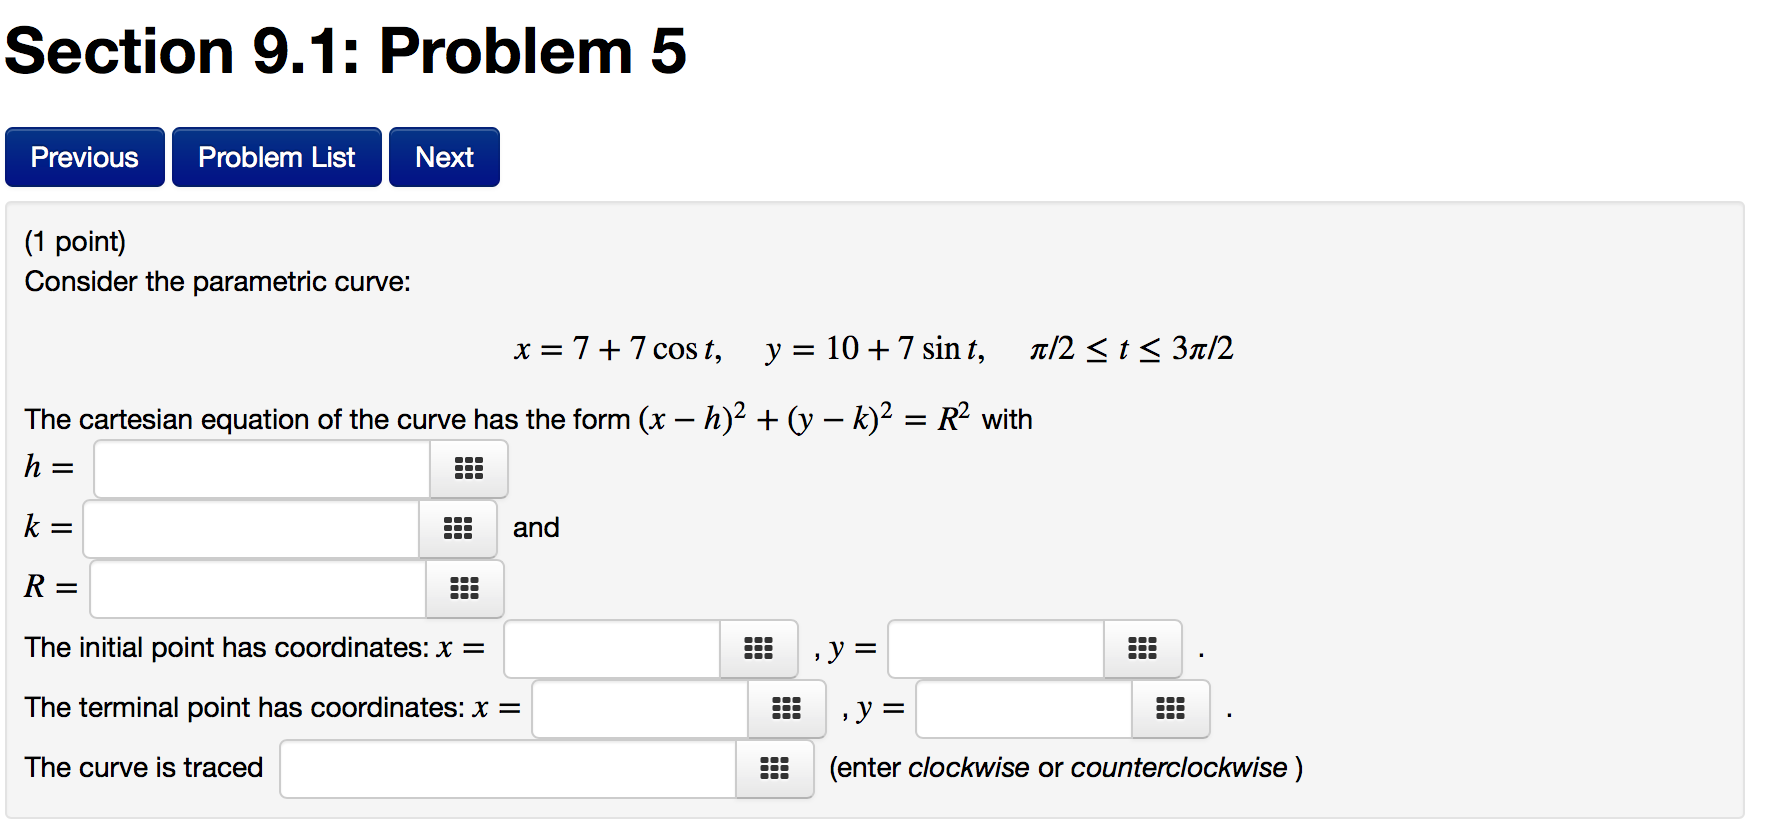Click the curve is traced direction field
The image size is (1766, 838).
508,769
